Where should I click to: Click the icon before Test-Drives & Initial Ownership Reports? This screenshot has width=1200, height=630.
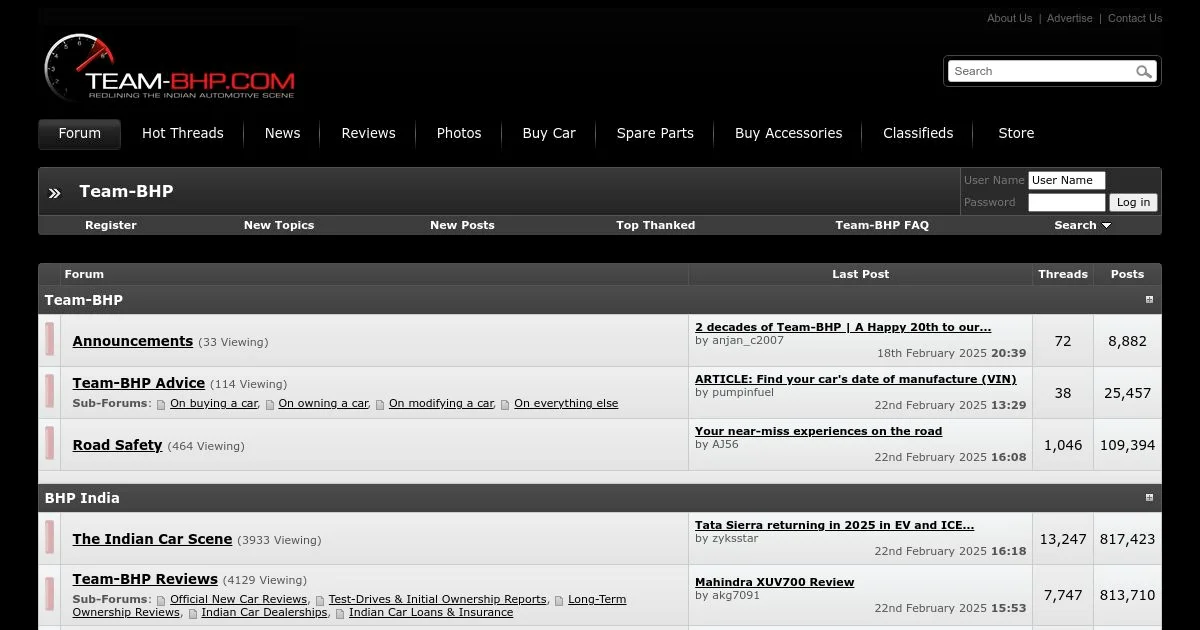(320, 600)
